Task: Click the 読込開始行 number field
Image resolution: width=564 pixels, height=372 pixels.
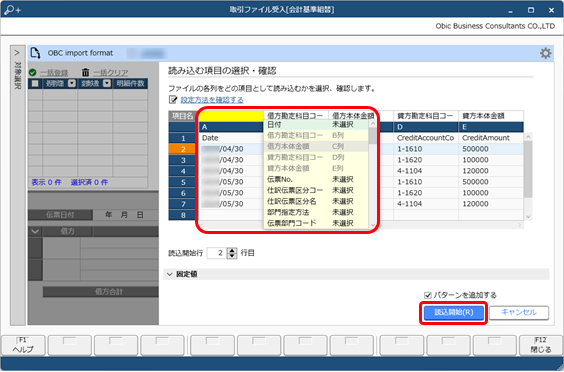Action: [217, 253]
